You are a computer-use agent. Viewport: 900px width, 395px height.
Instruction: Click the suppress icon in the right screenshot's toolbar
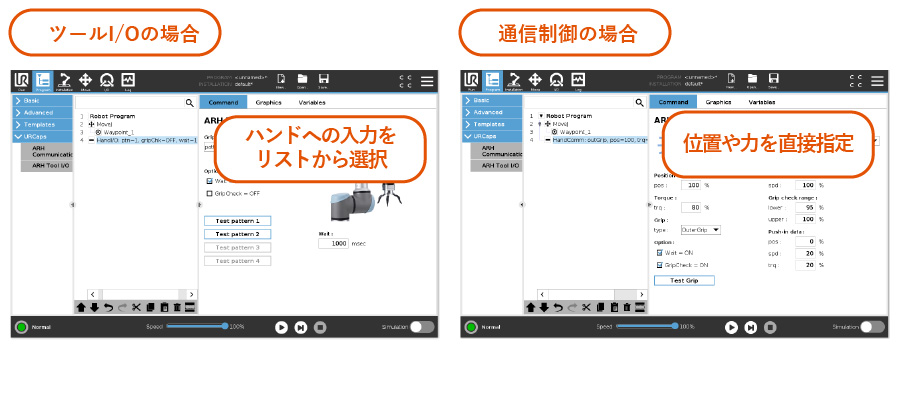tap(641, 307)
